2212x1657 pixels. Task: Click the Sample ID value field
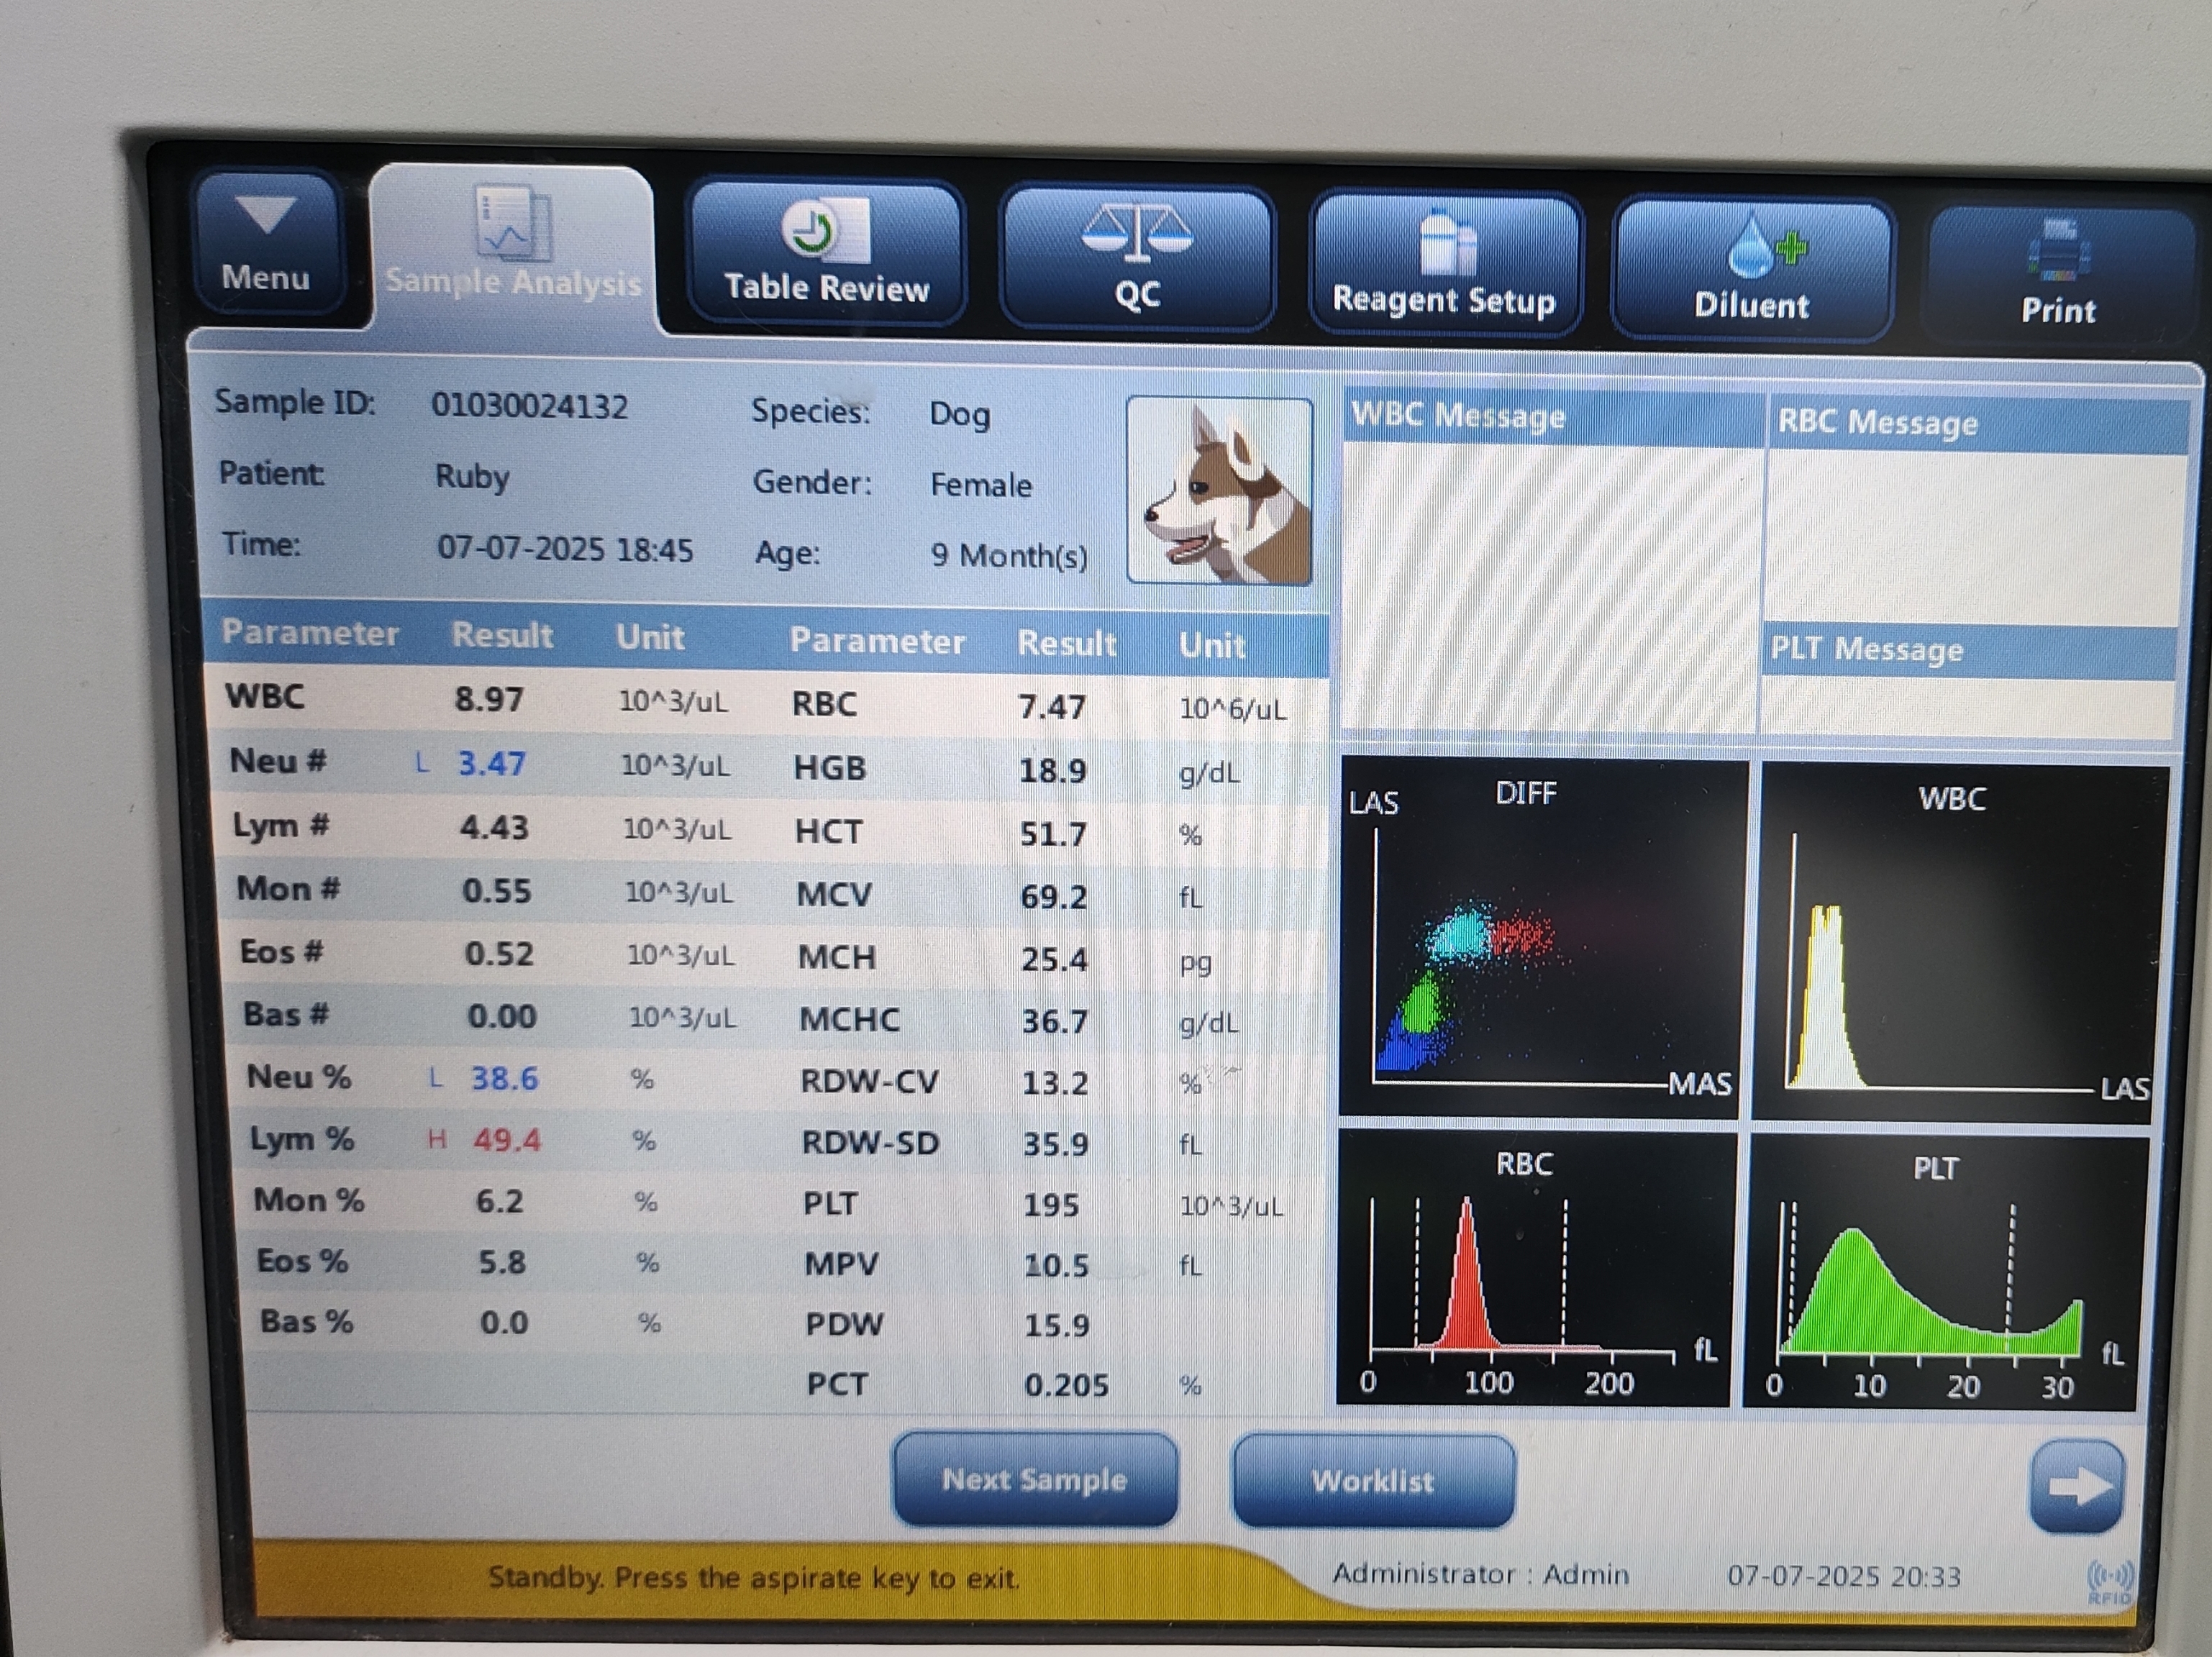click(x=529, y=407)
